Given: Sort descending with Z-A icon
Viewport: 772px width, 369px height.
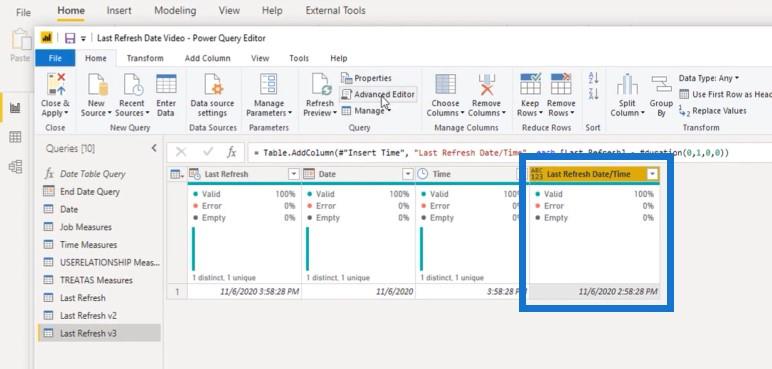Looking at the screenshot, I should coord(593,94).
